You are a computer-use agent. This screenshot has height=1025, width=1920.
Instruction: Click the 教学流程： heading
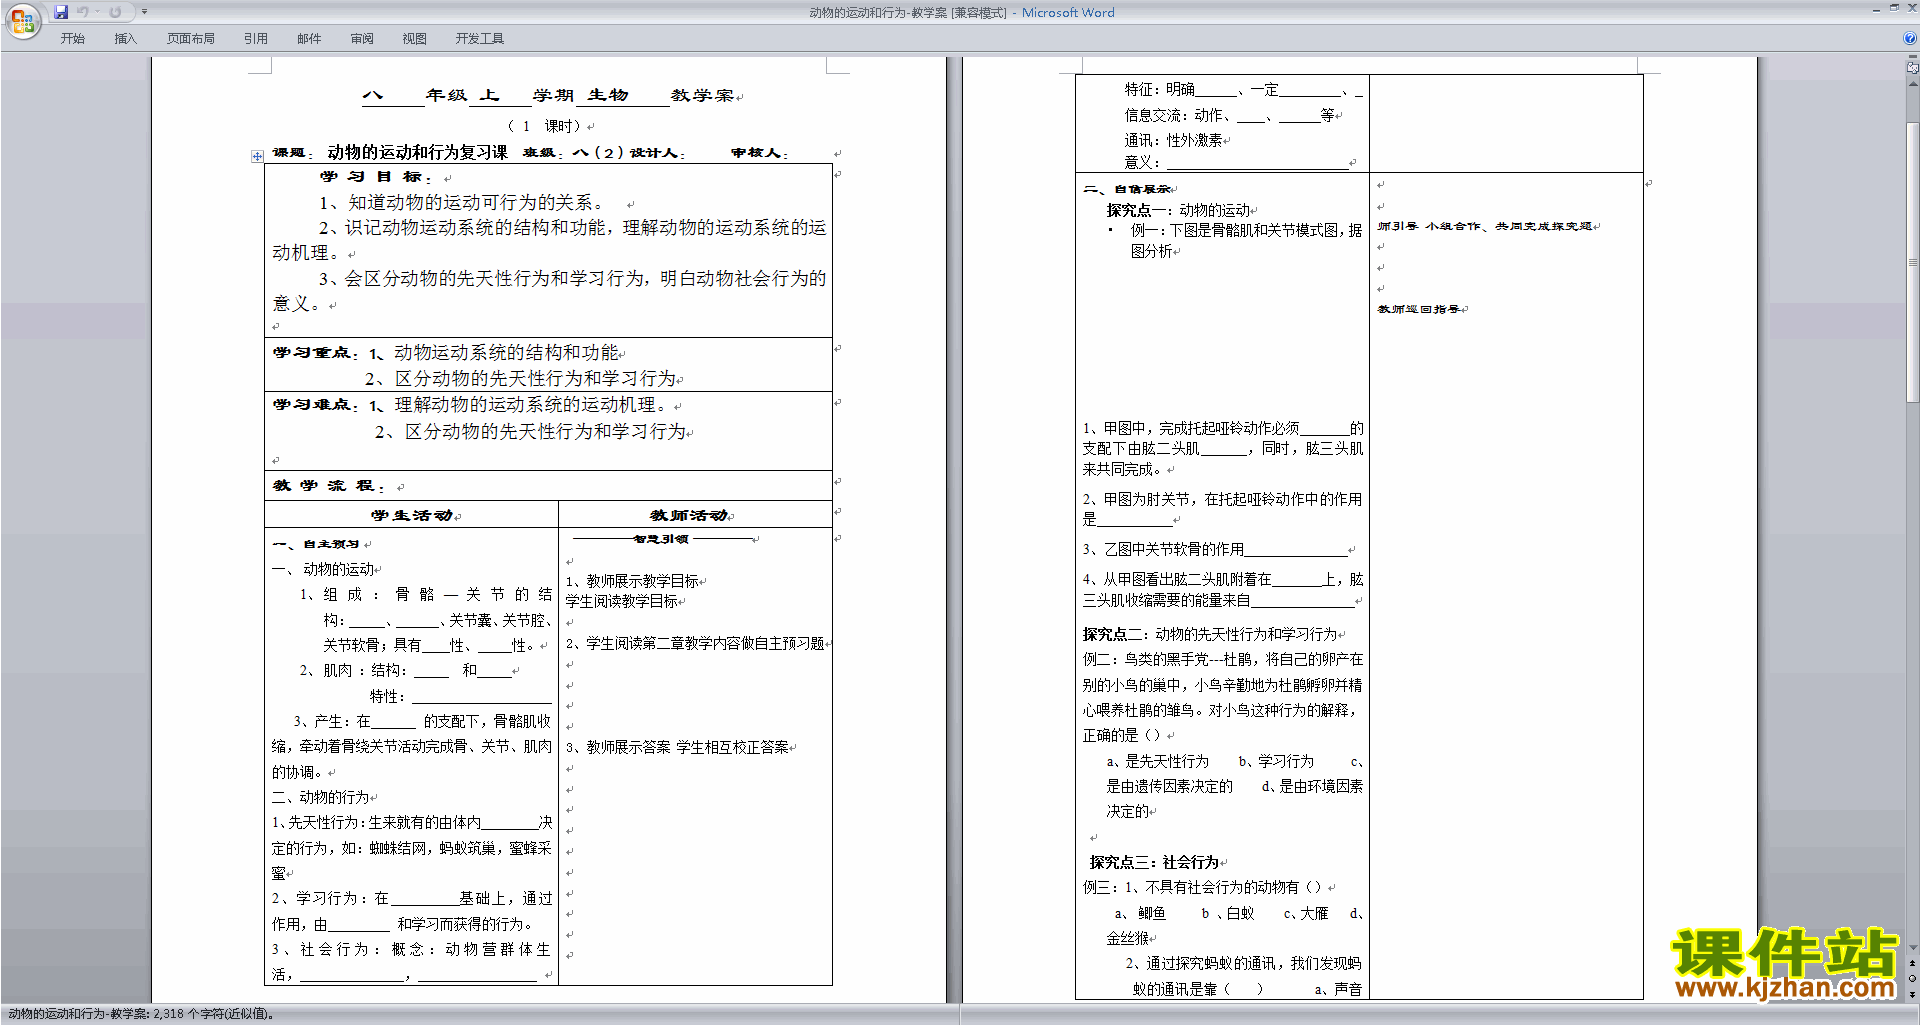pyautogui.click(x=329, y=486)
